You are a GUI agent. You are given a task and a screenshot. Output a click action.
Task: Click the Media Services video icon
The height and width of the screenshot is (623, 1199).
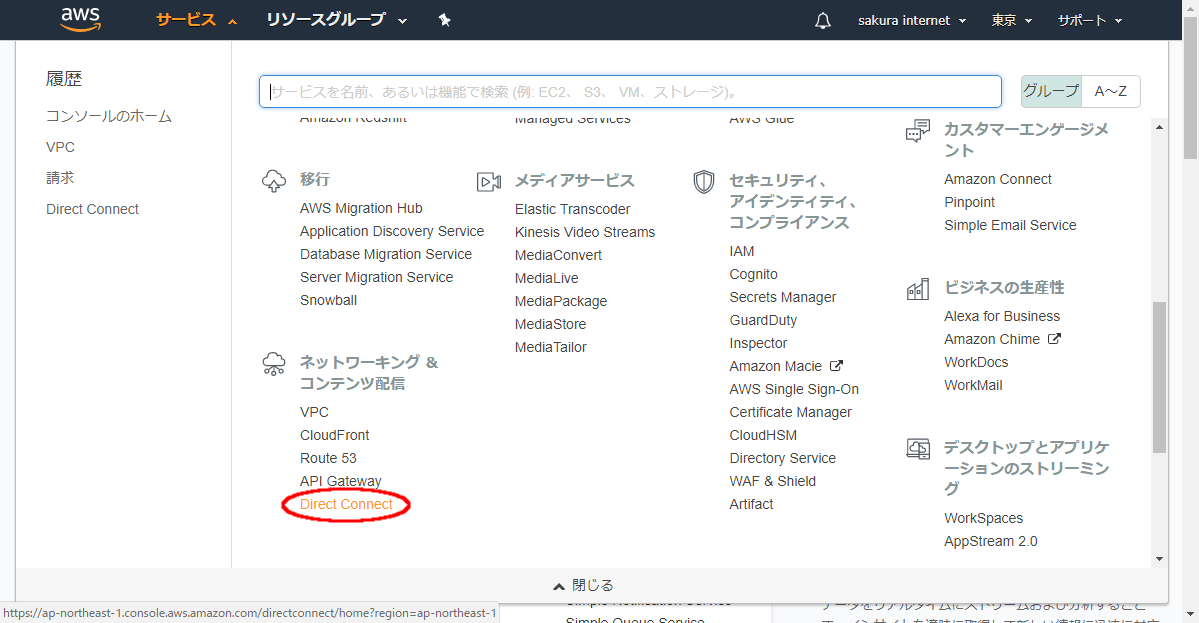pos(489,182)
